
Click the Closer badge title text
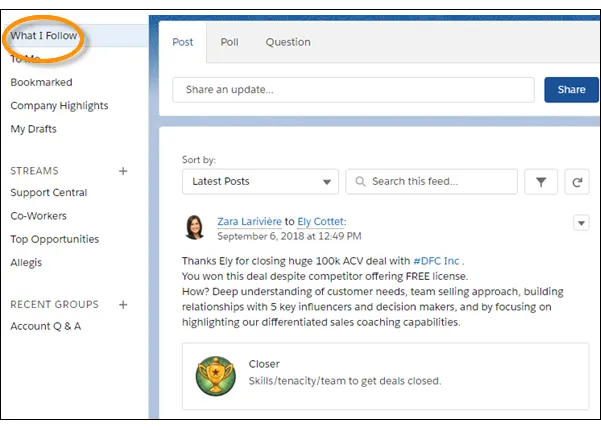[264, 364]
